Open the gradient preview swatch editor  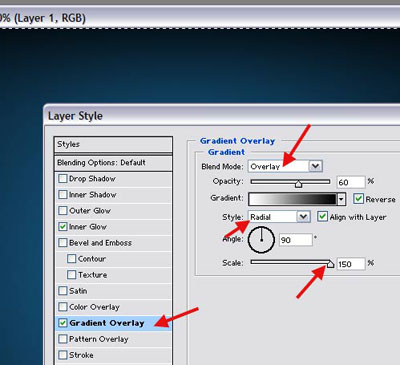point(293,199)
